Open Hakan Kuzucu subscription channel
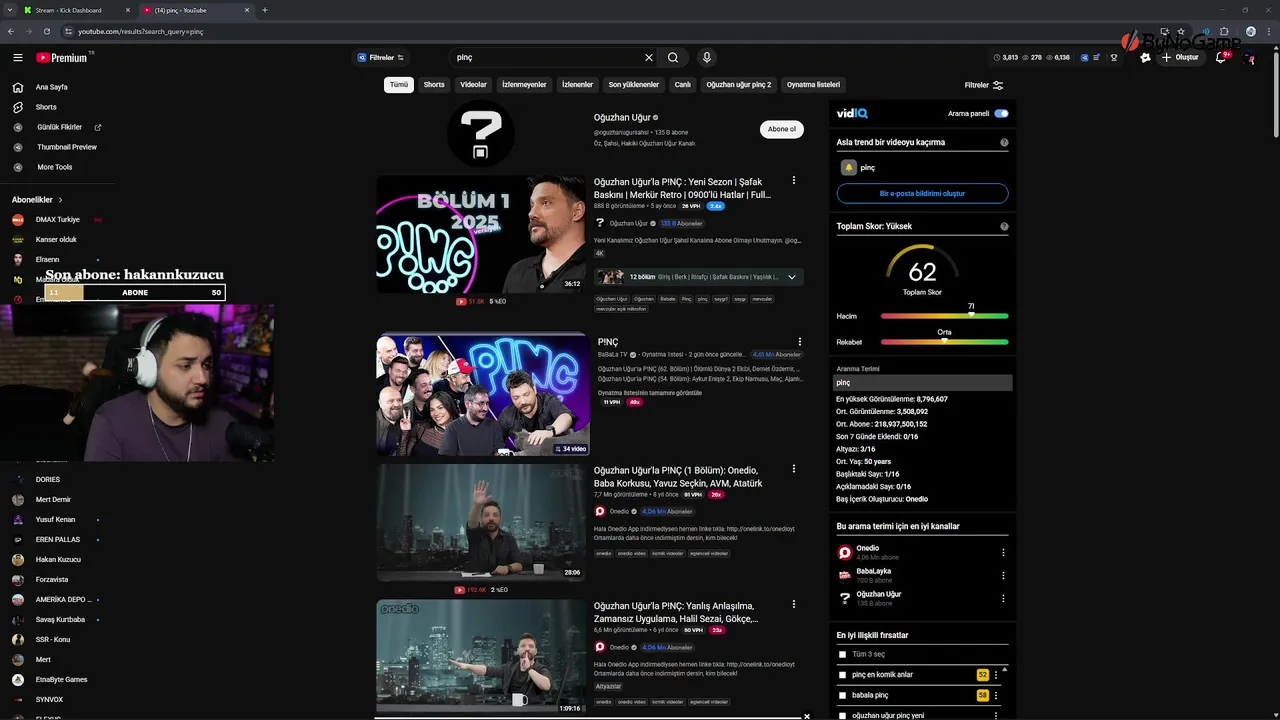 (x=58, y=559)
